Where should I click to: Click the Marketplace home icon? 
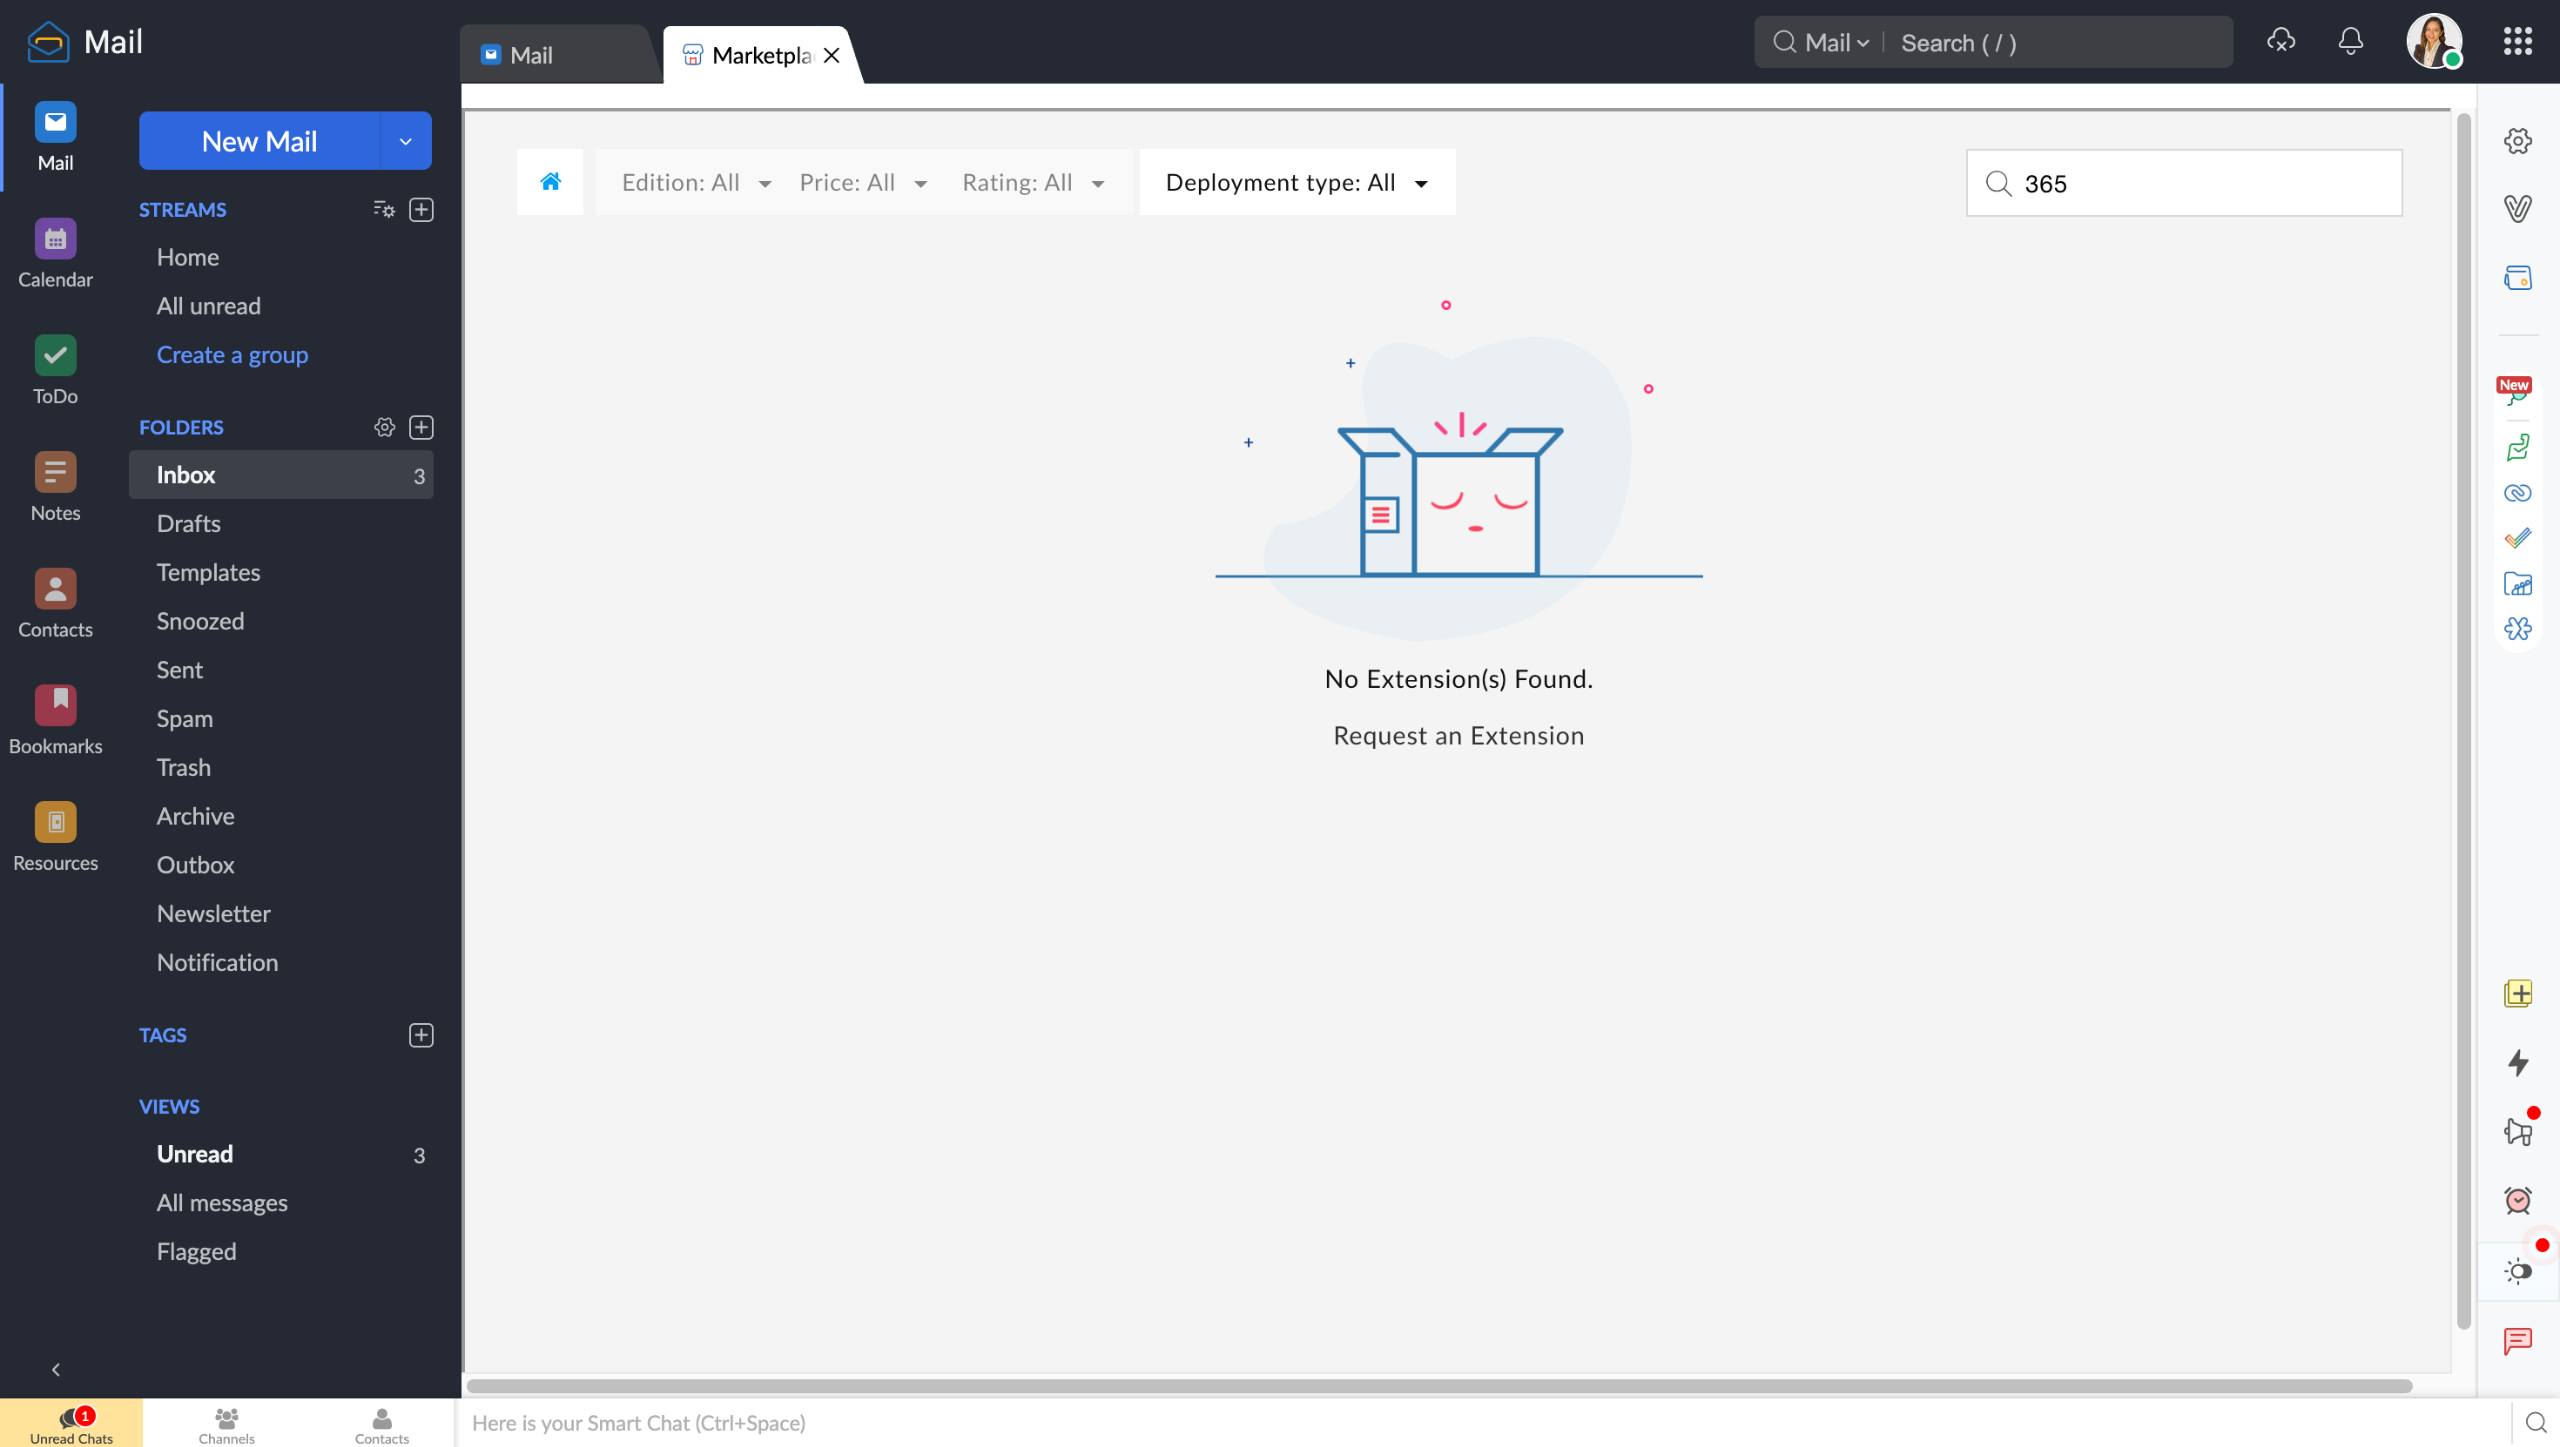[550, 182]
